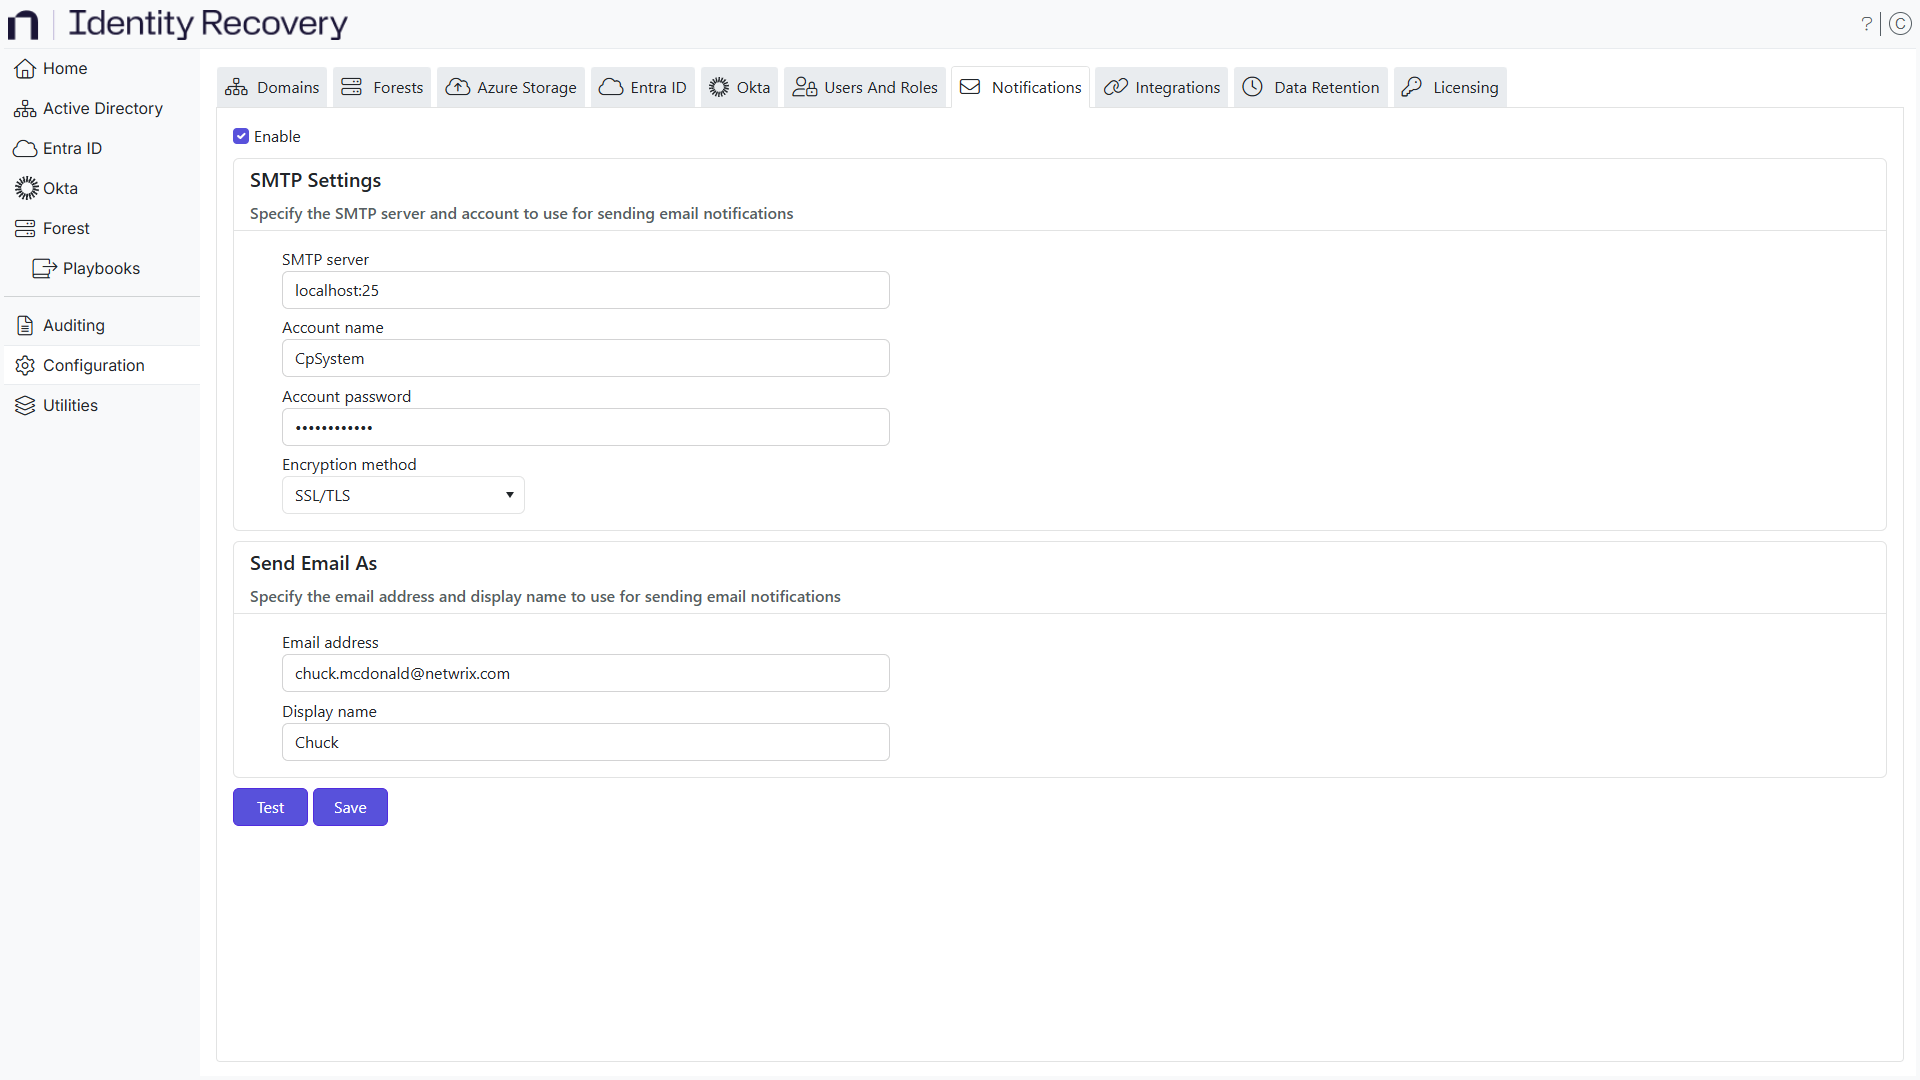This screenshot has width=1920, height=1080.
Task: Disable the Enable notifications checkbox
Action: (241, 136)
